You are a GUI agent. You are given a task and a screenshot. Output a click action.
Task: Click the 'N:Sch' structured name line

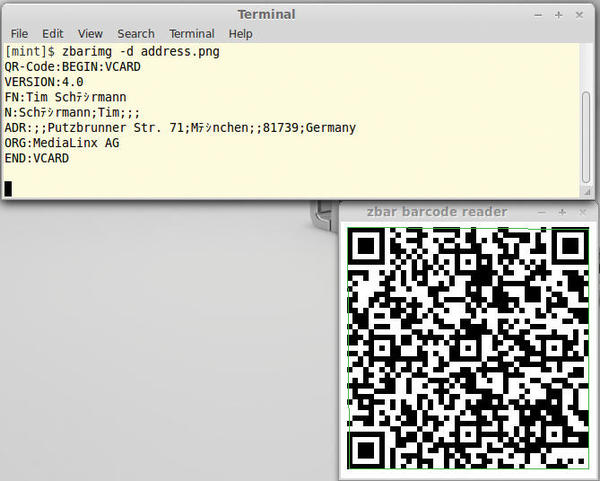72,113
